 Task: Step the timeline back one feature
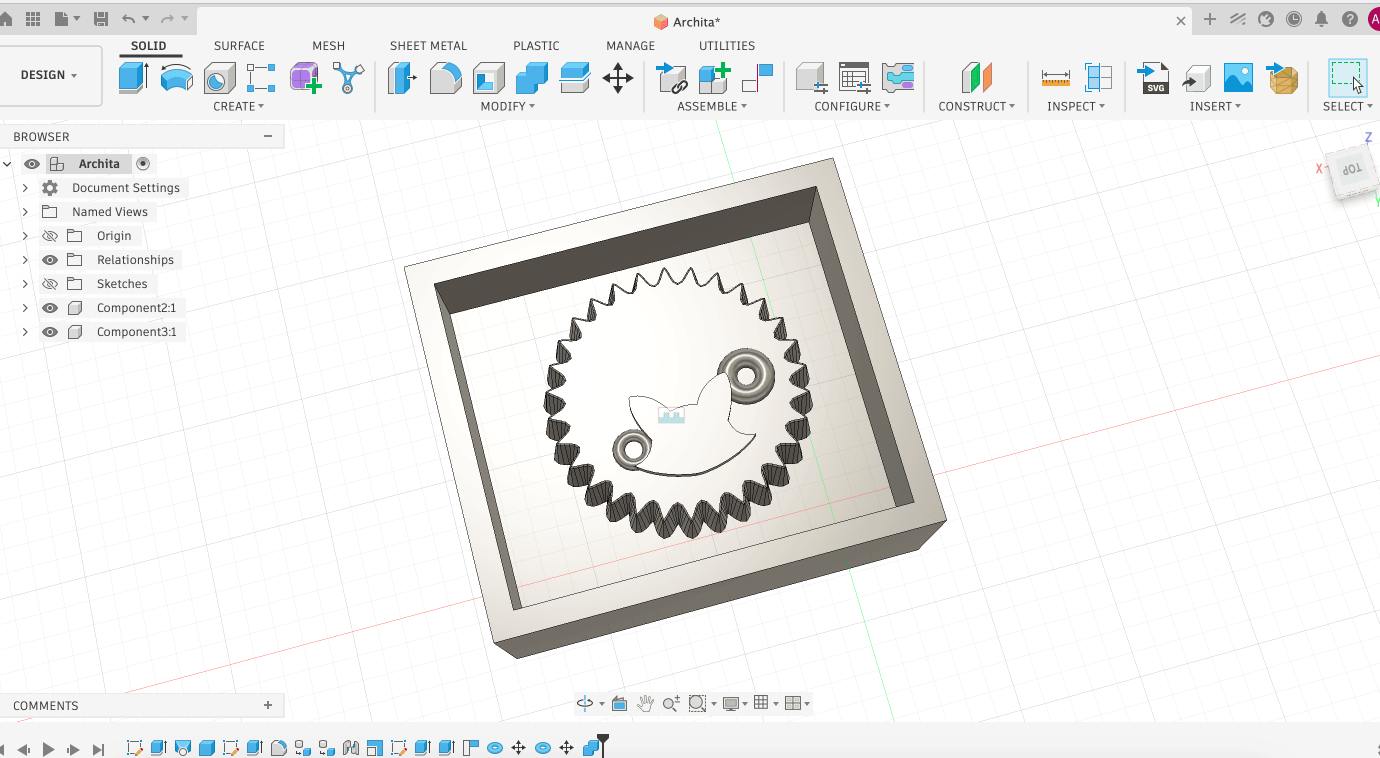(23, 749)
